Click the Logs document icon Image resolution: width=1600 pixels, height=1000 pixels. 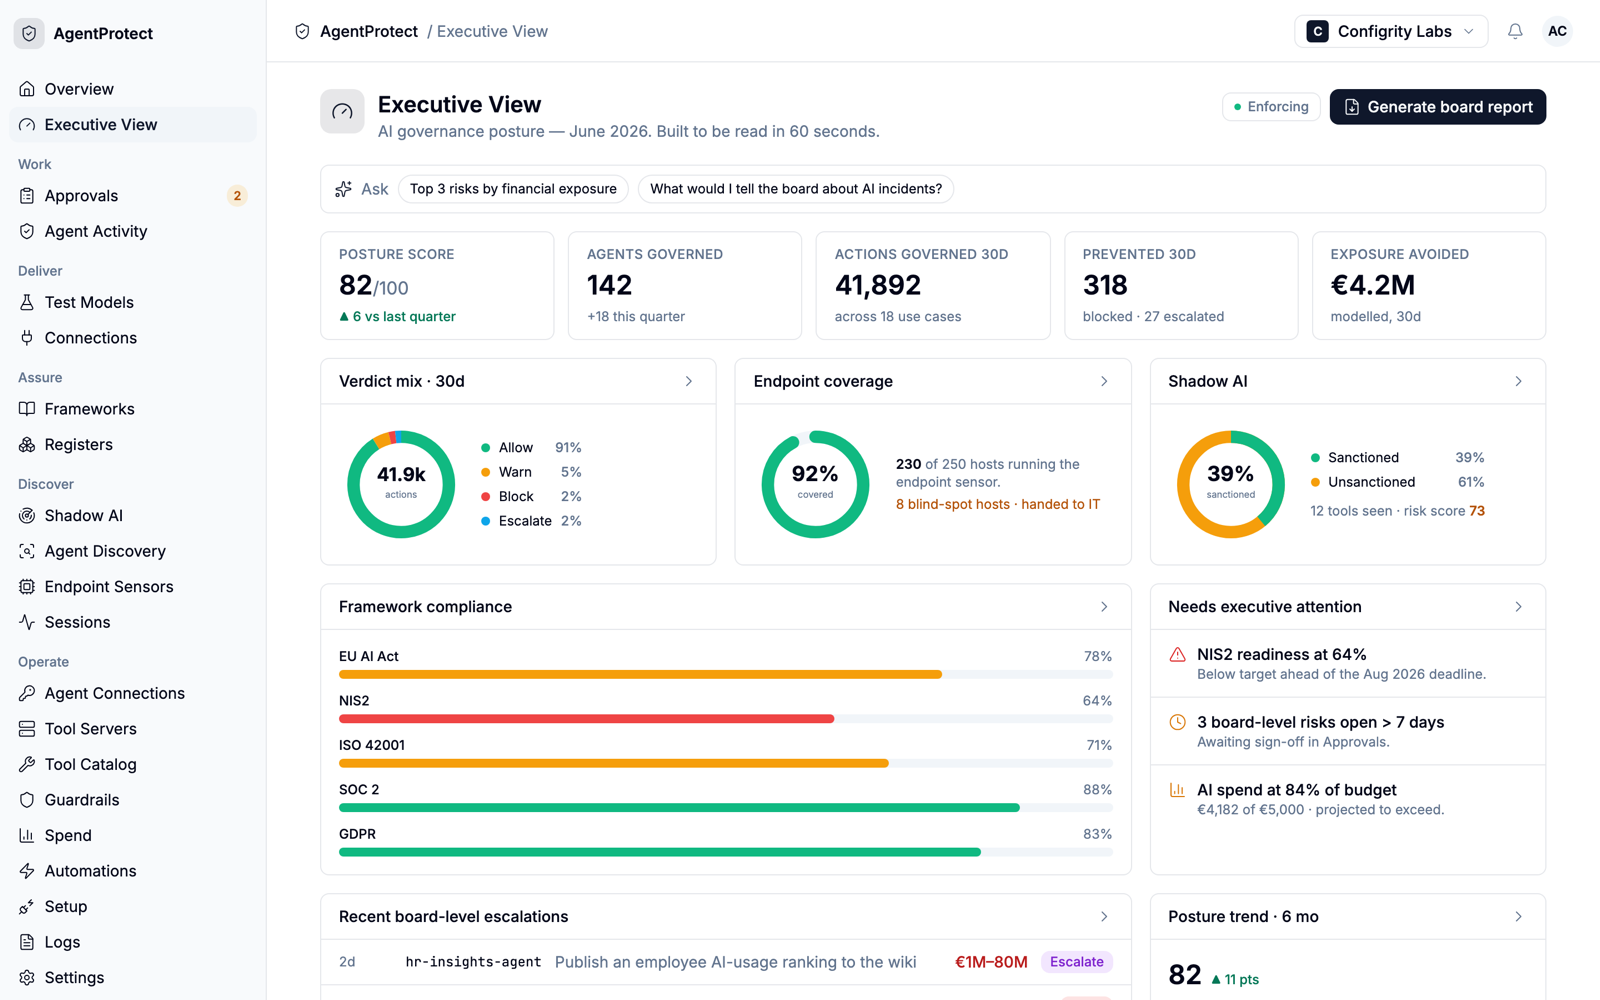[x=27, y=942]
